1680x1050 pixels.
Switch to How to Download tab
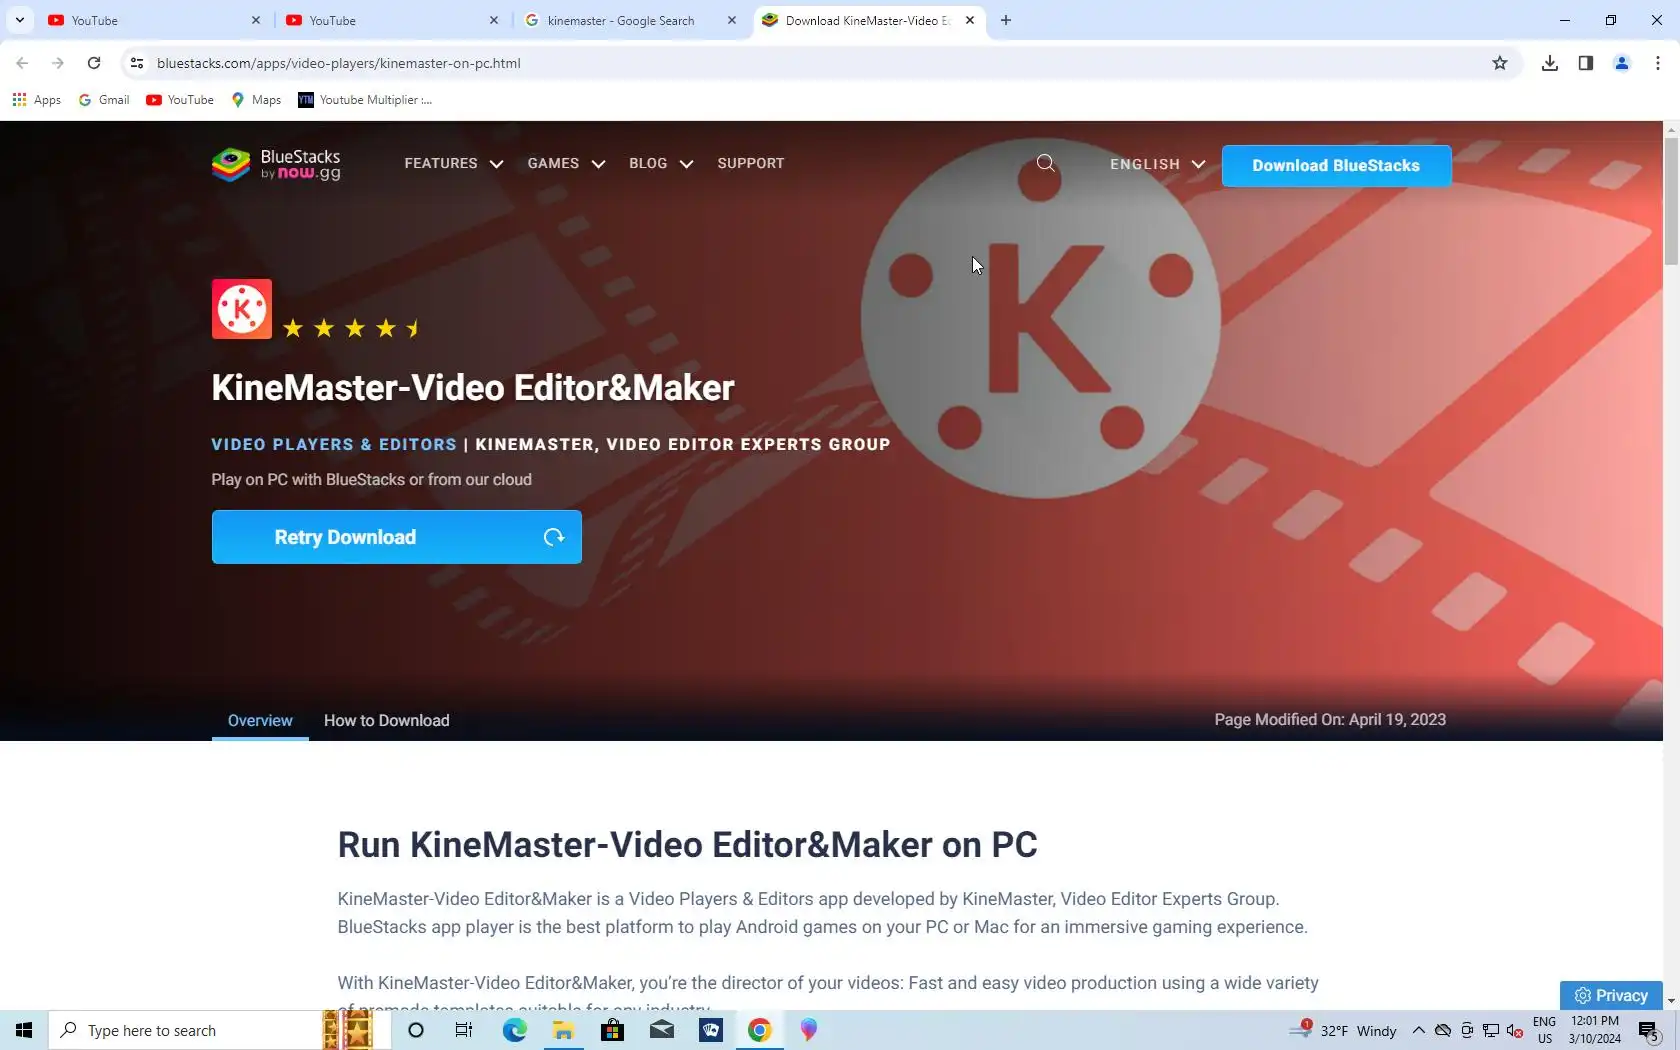click(x=387, y=720)
